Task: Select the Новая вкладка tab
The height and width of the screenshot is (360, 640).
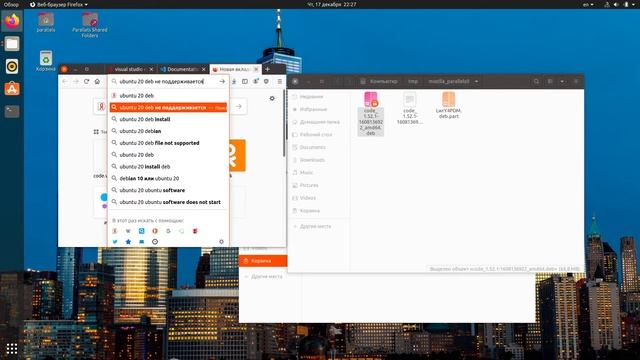Action: (235, 69)
